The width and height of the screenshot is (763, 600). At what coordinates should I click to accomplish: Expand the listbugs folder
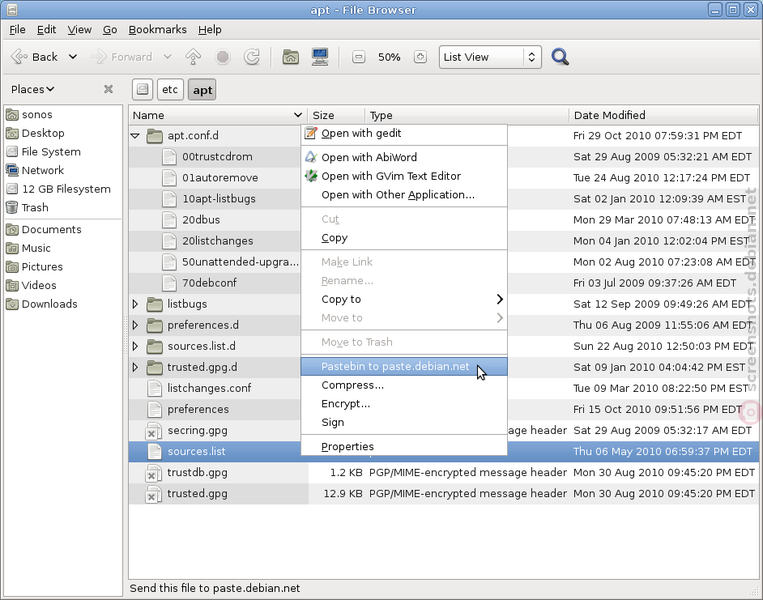[135, 304]
